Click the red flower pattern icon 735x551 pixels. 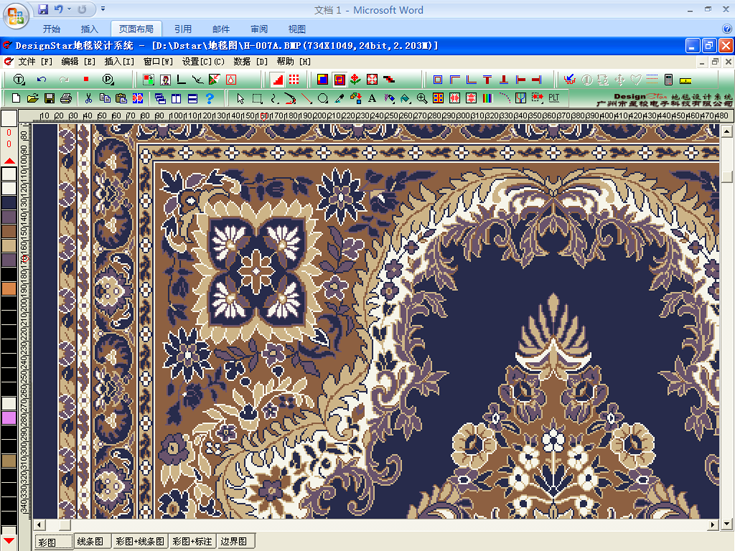(355, 80)
